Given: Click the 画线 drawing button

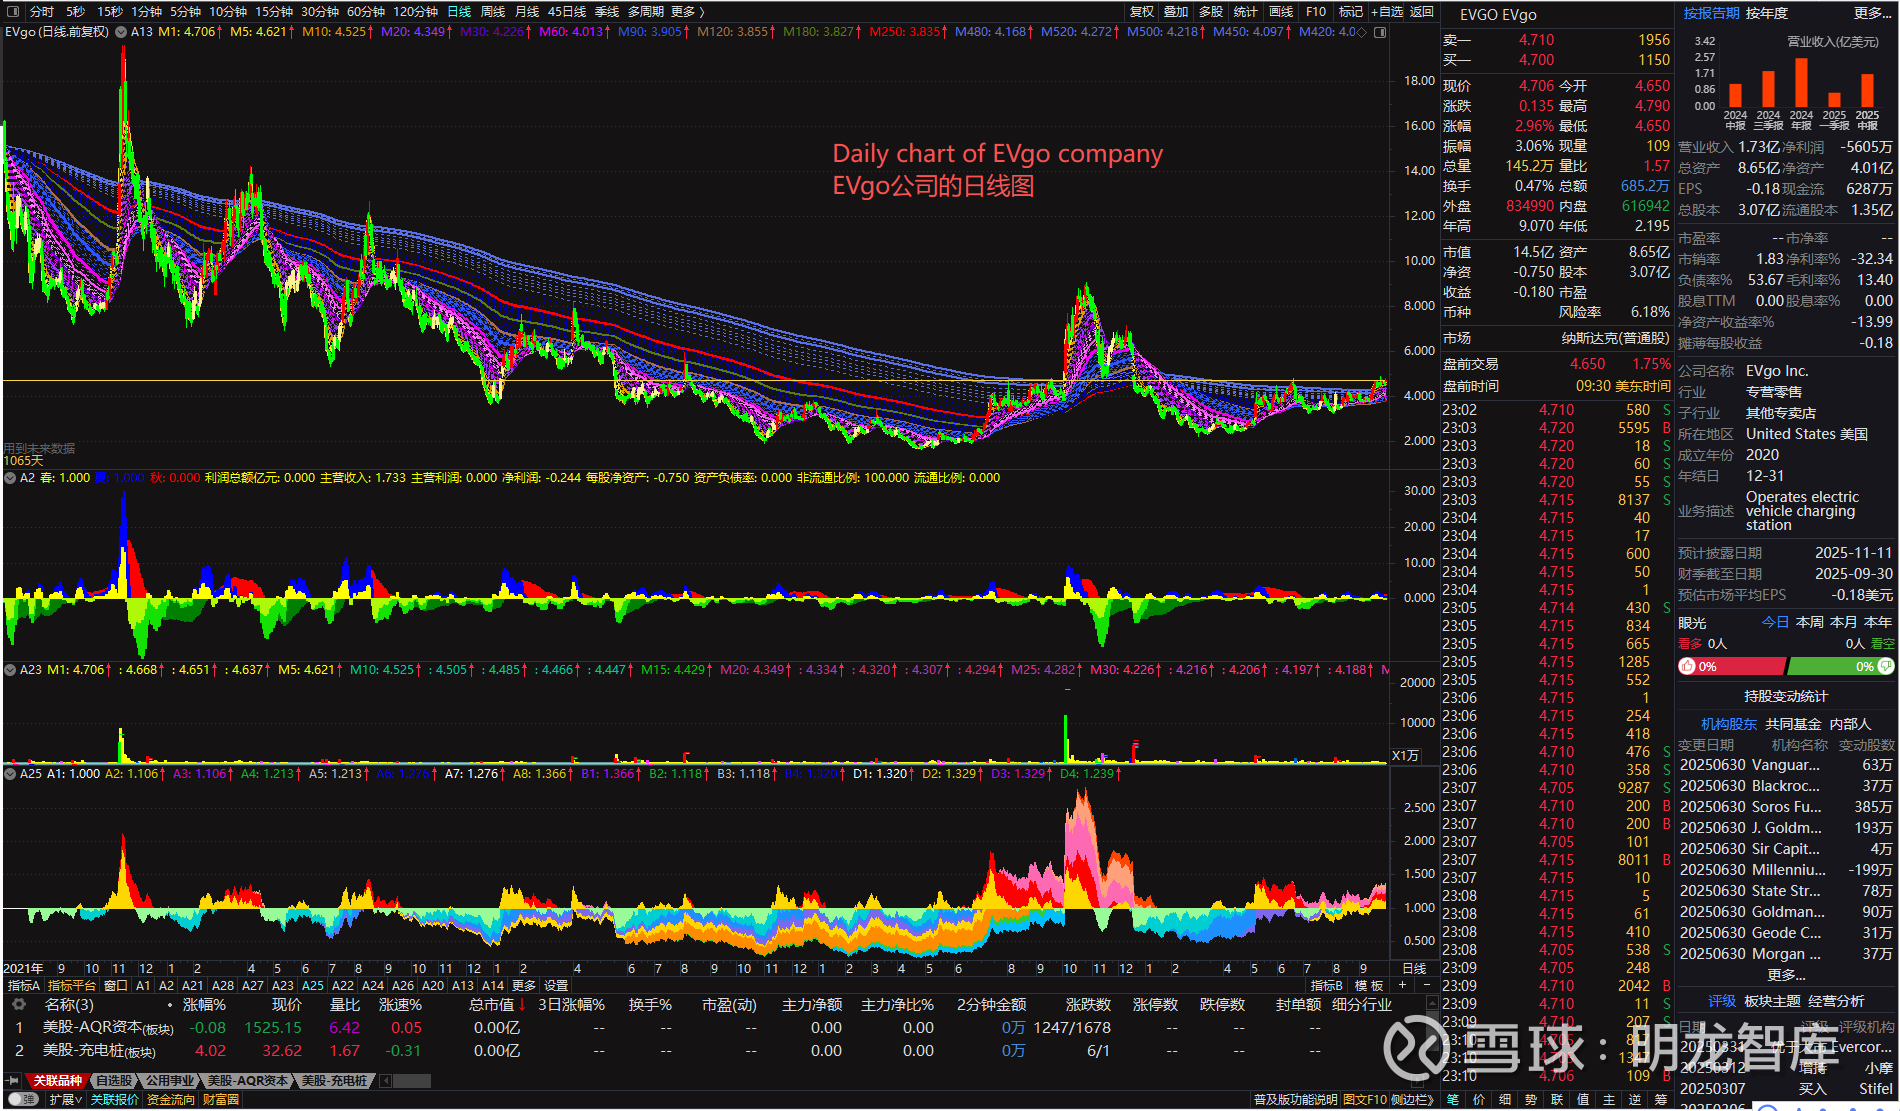Looking at the screenshot, I should click(x=1281, y=12).
